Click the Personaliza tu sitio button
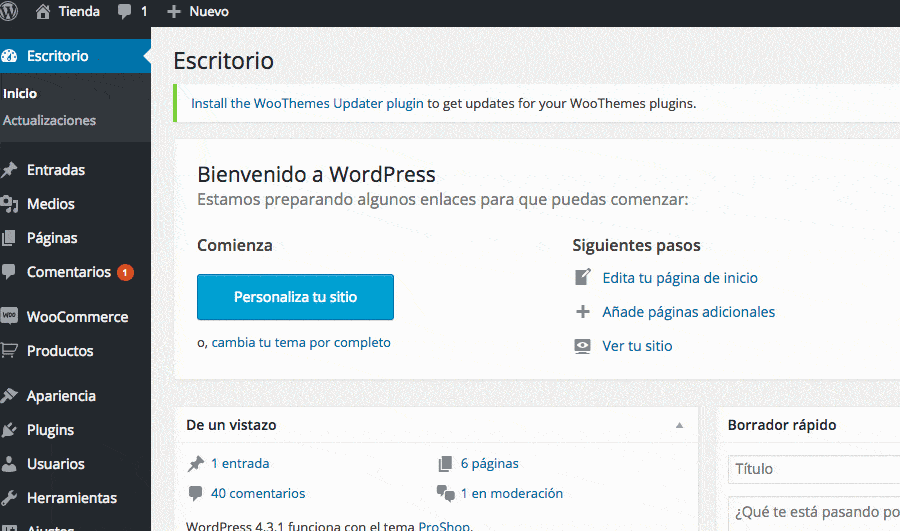 (295, 297)
